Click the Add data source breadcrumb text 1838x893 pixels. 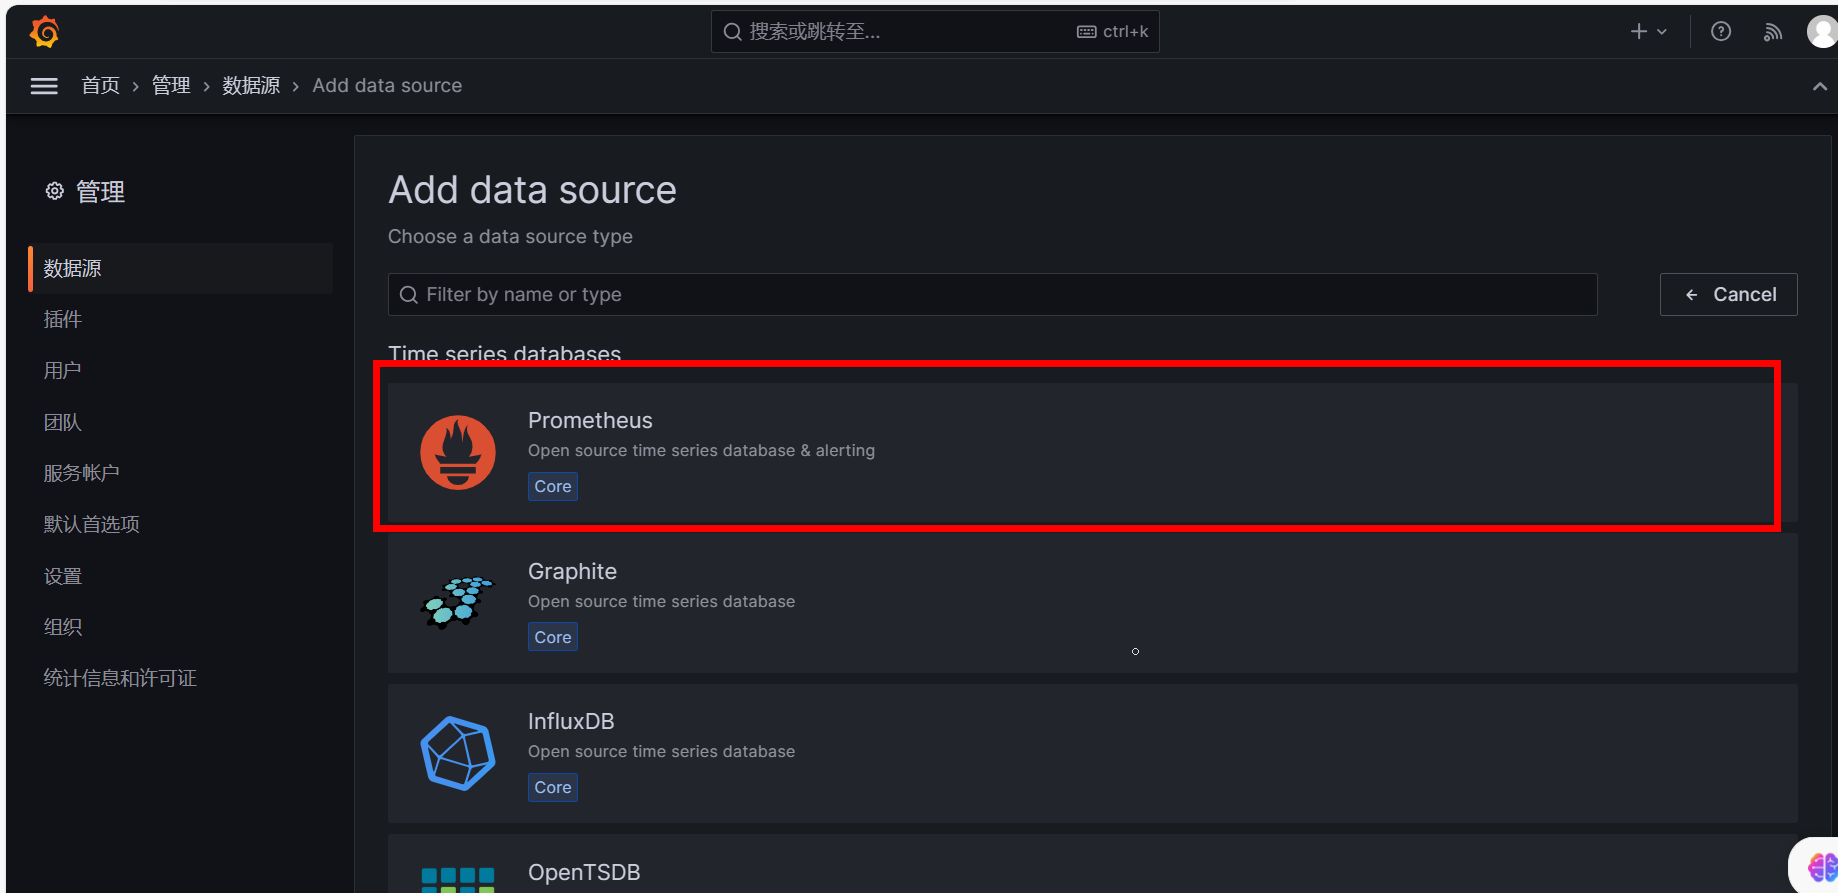coord(387,86)
